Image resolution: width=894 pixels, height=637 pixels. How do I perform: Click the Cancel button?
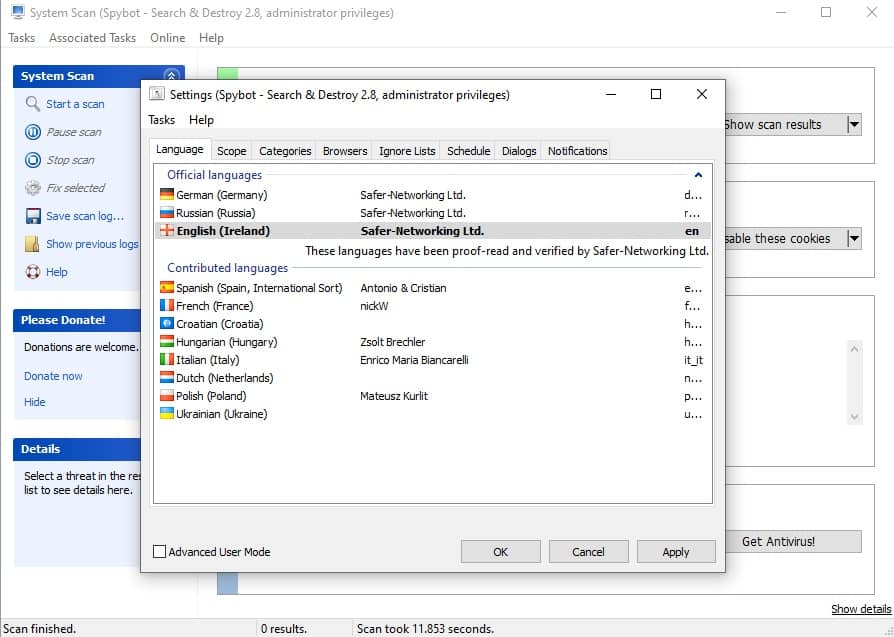[x=588, y=551]
